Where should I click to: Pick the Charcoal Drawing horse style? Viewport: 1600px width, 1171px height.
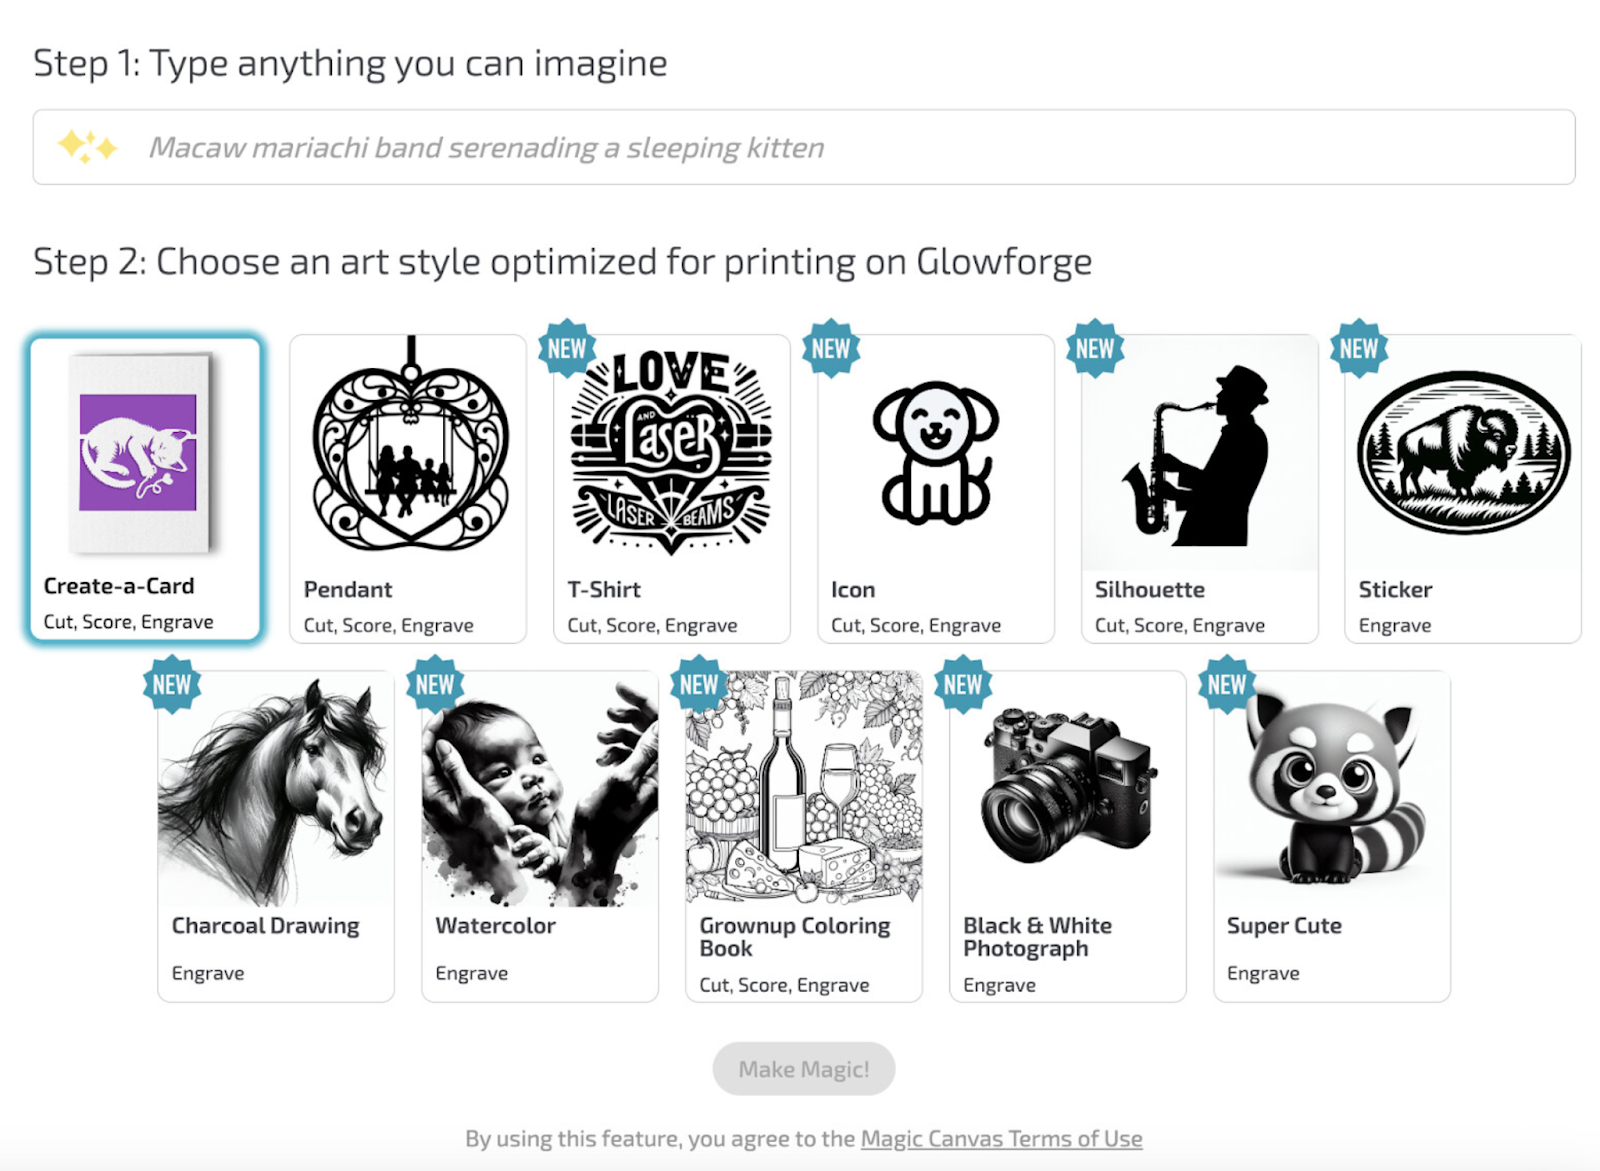coord(275,790)
